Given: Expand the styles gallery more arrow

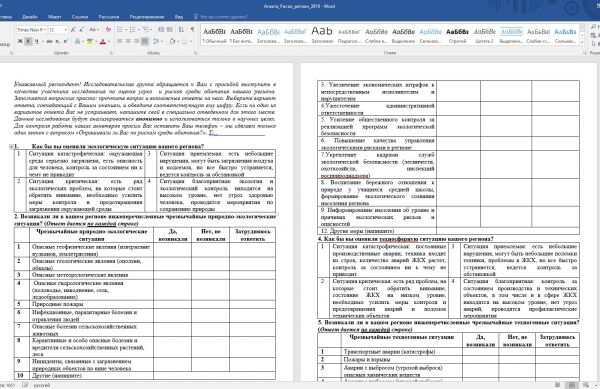Looking at the screenshot, I should pyautogui.click(x=583, y=42).
